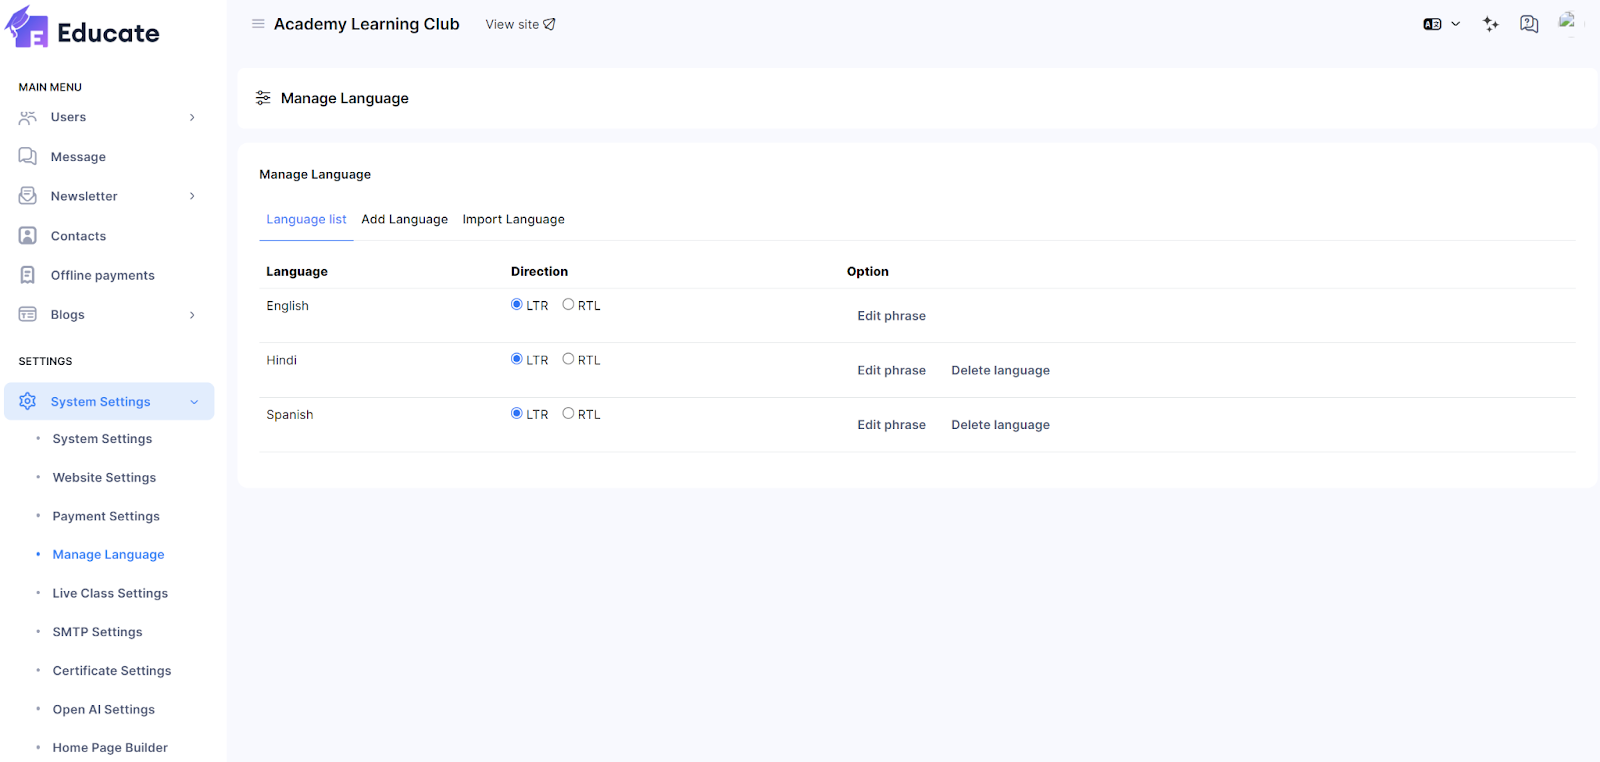
Task: Select LTR radio button for Spanish
Action: tap(517, 413)
